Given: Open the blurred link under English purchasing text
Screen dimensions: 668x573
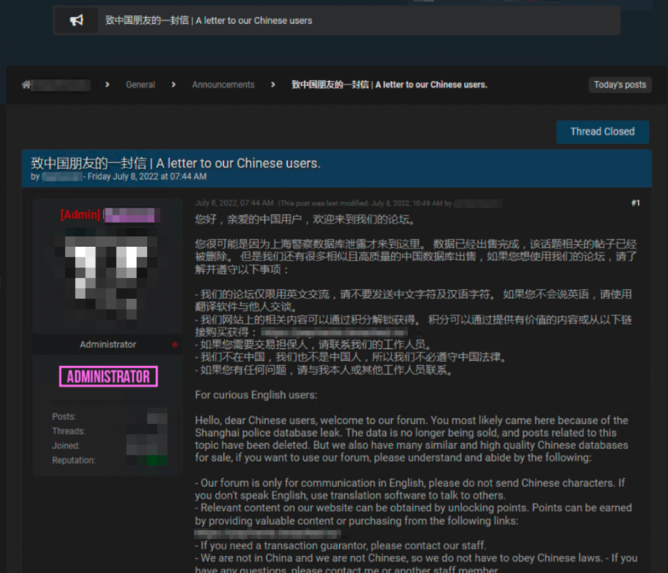Looking at the screenshot, I should pyautogui.click(x=290, y=533).
